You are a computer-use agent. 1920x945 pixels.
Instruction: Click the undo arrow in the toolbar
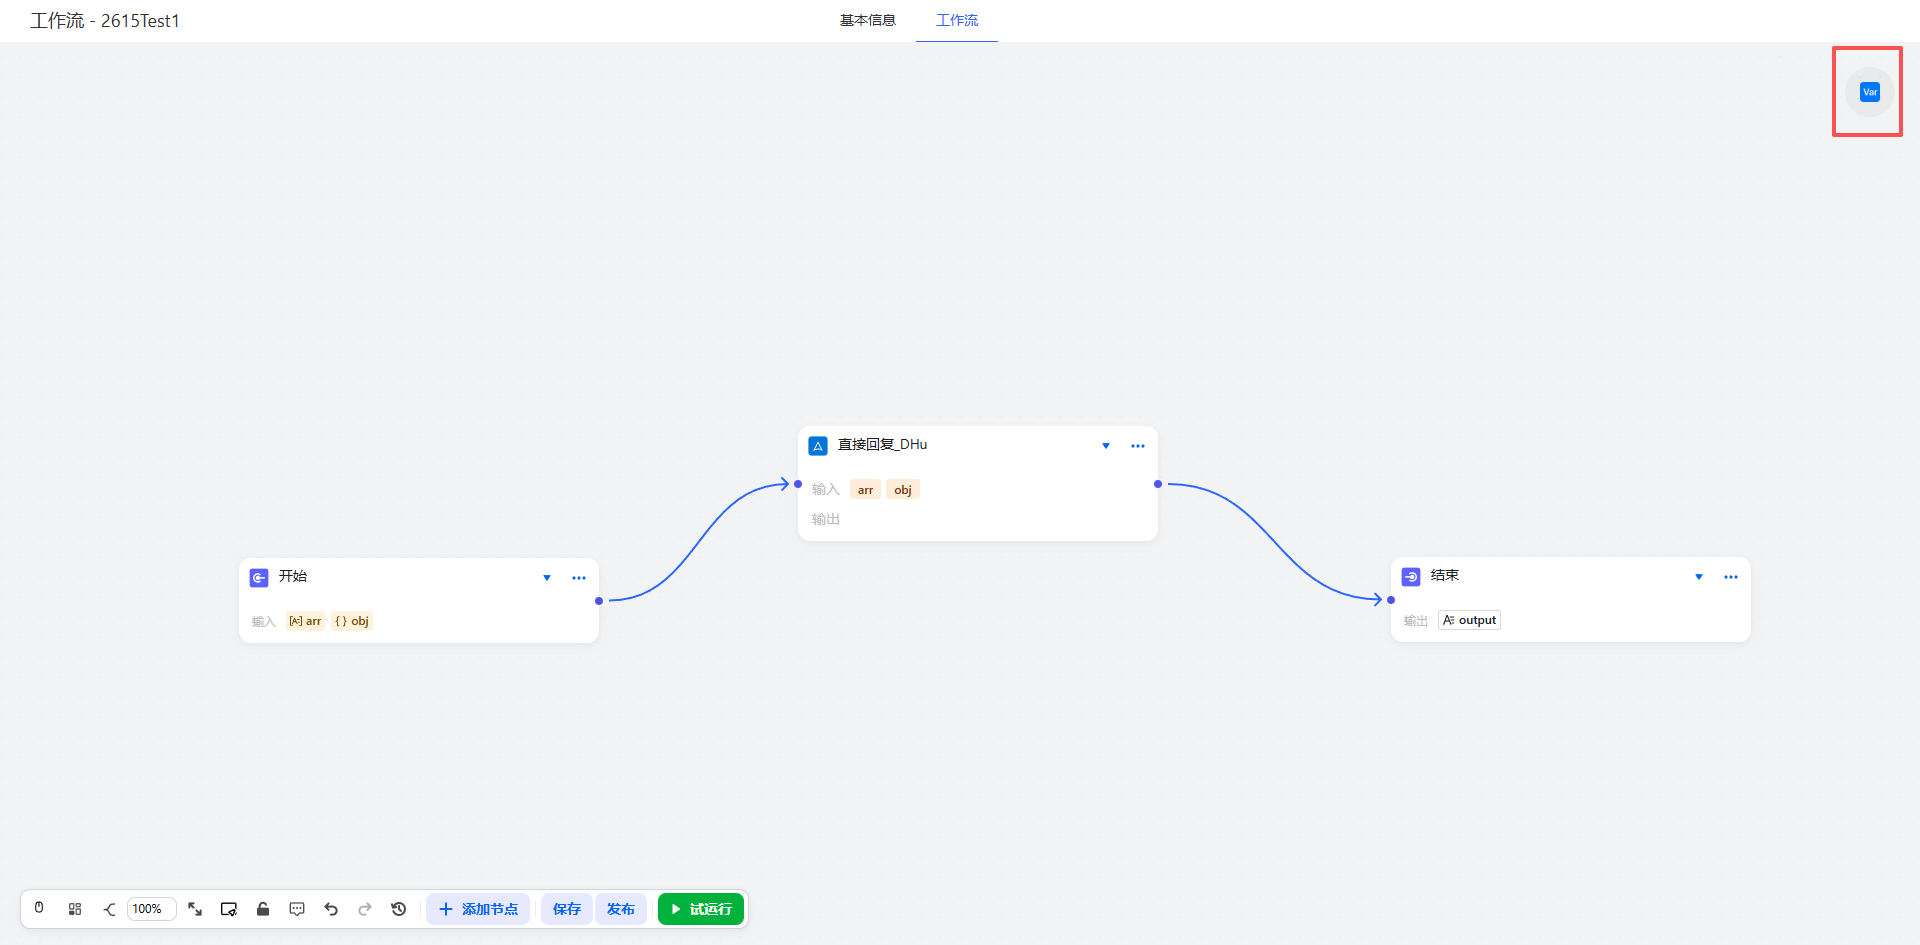click(331, 909)
